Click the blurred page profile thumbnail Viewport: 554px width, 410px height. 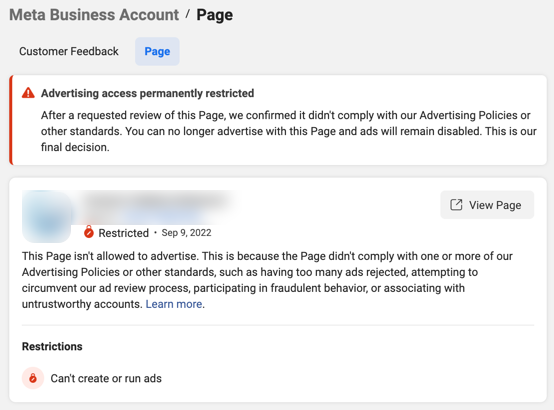(x=47, y=217)
